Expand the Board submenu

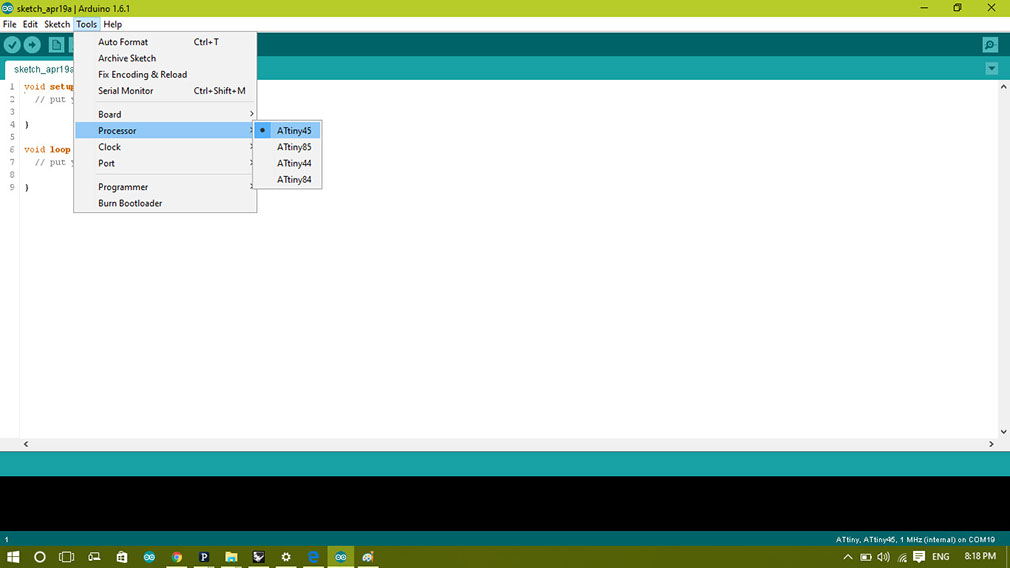point(166,114)
